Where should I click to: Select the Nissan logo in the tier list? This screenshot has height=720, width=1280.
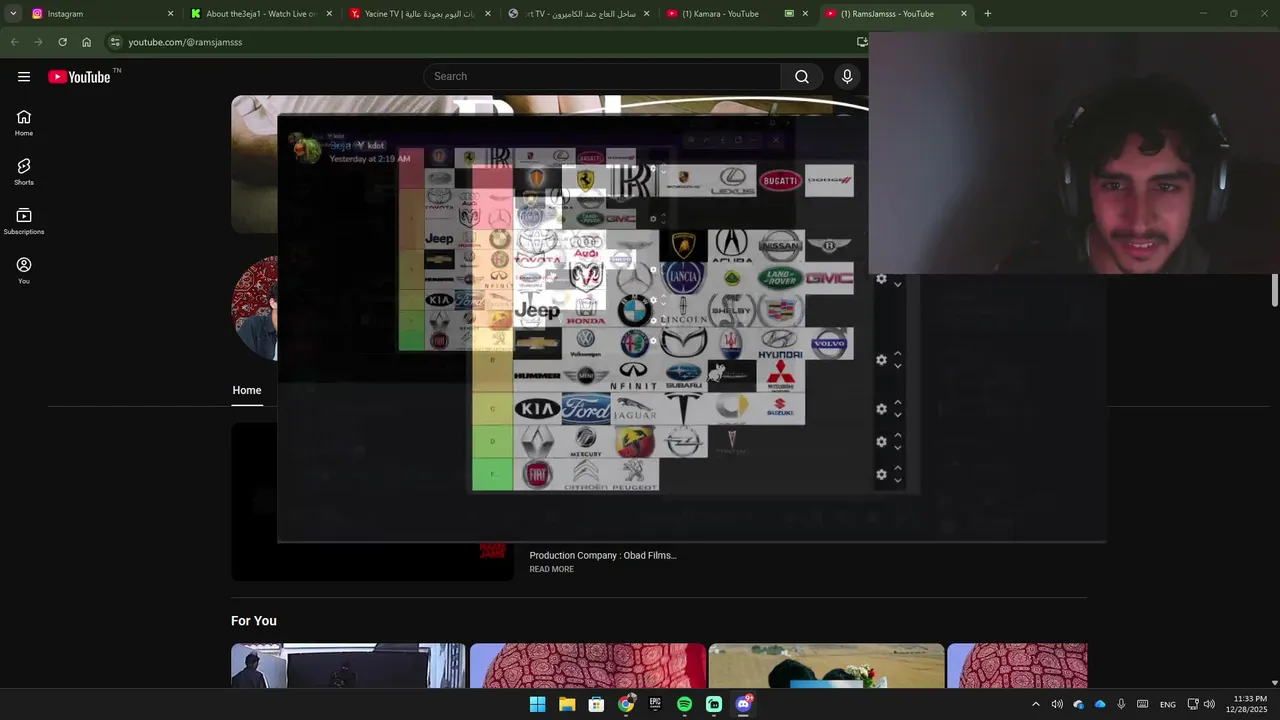780,245
